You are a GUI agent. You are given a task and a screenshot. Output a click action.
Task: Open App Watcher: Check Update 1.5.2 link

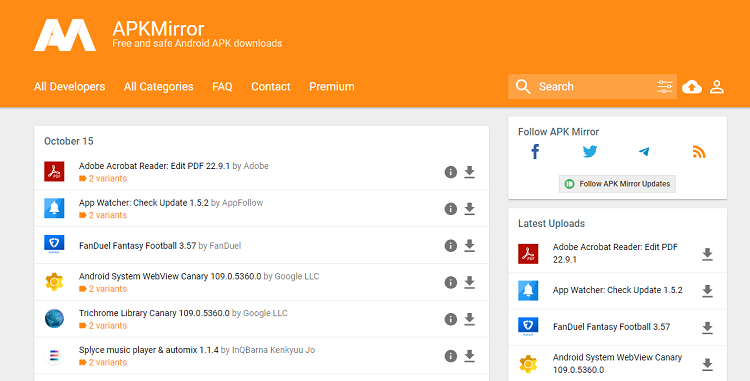[143, 203]
